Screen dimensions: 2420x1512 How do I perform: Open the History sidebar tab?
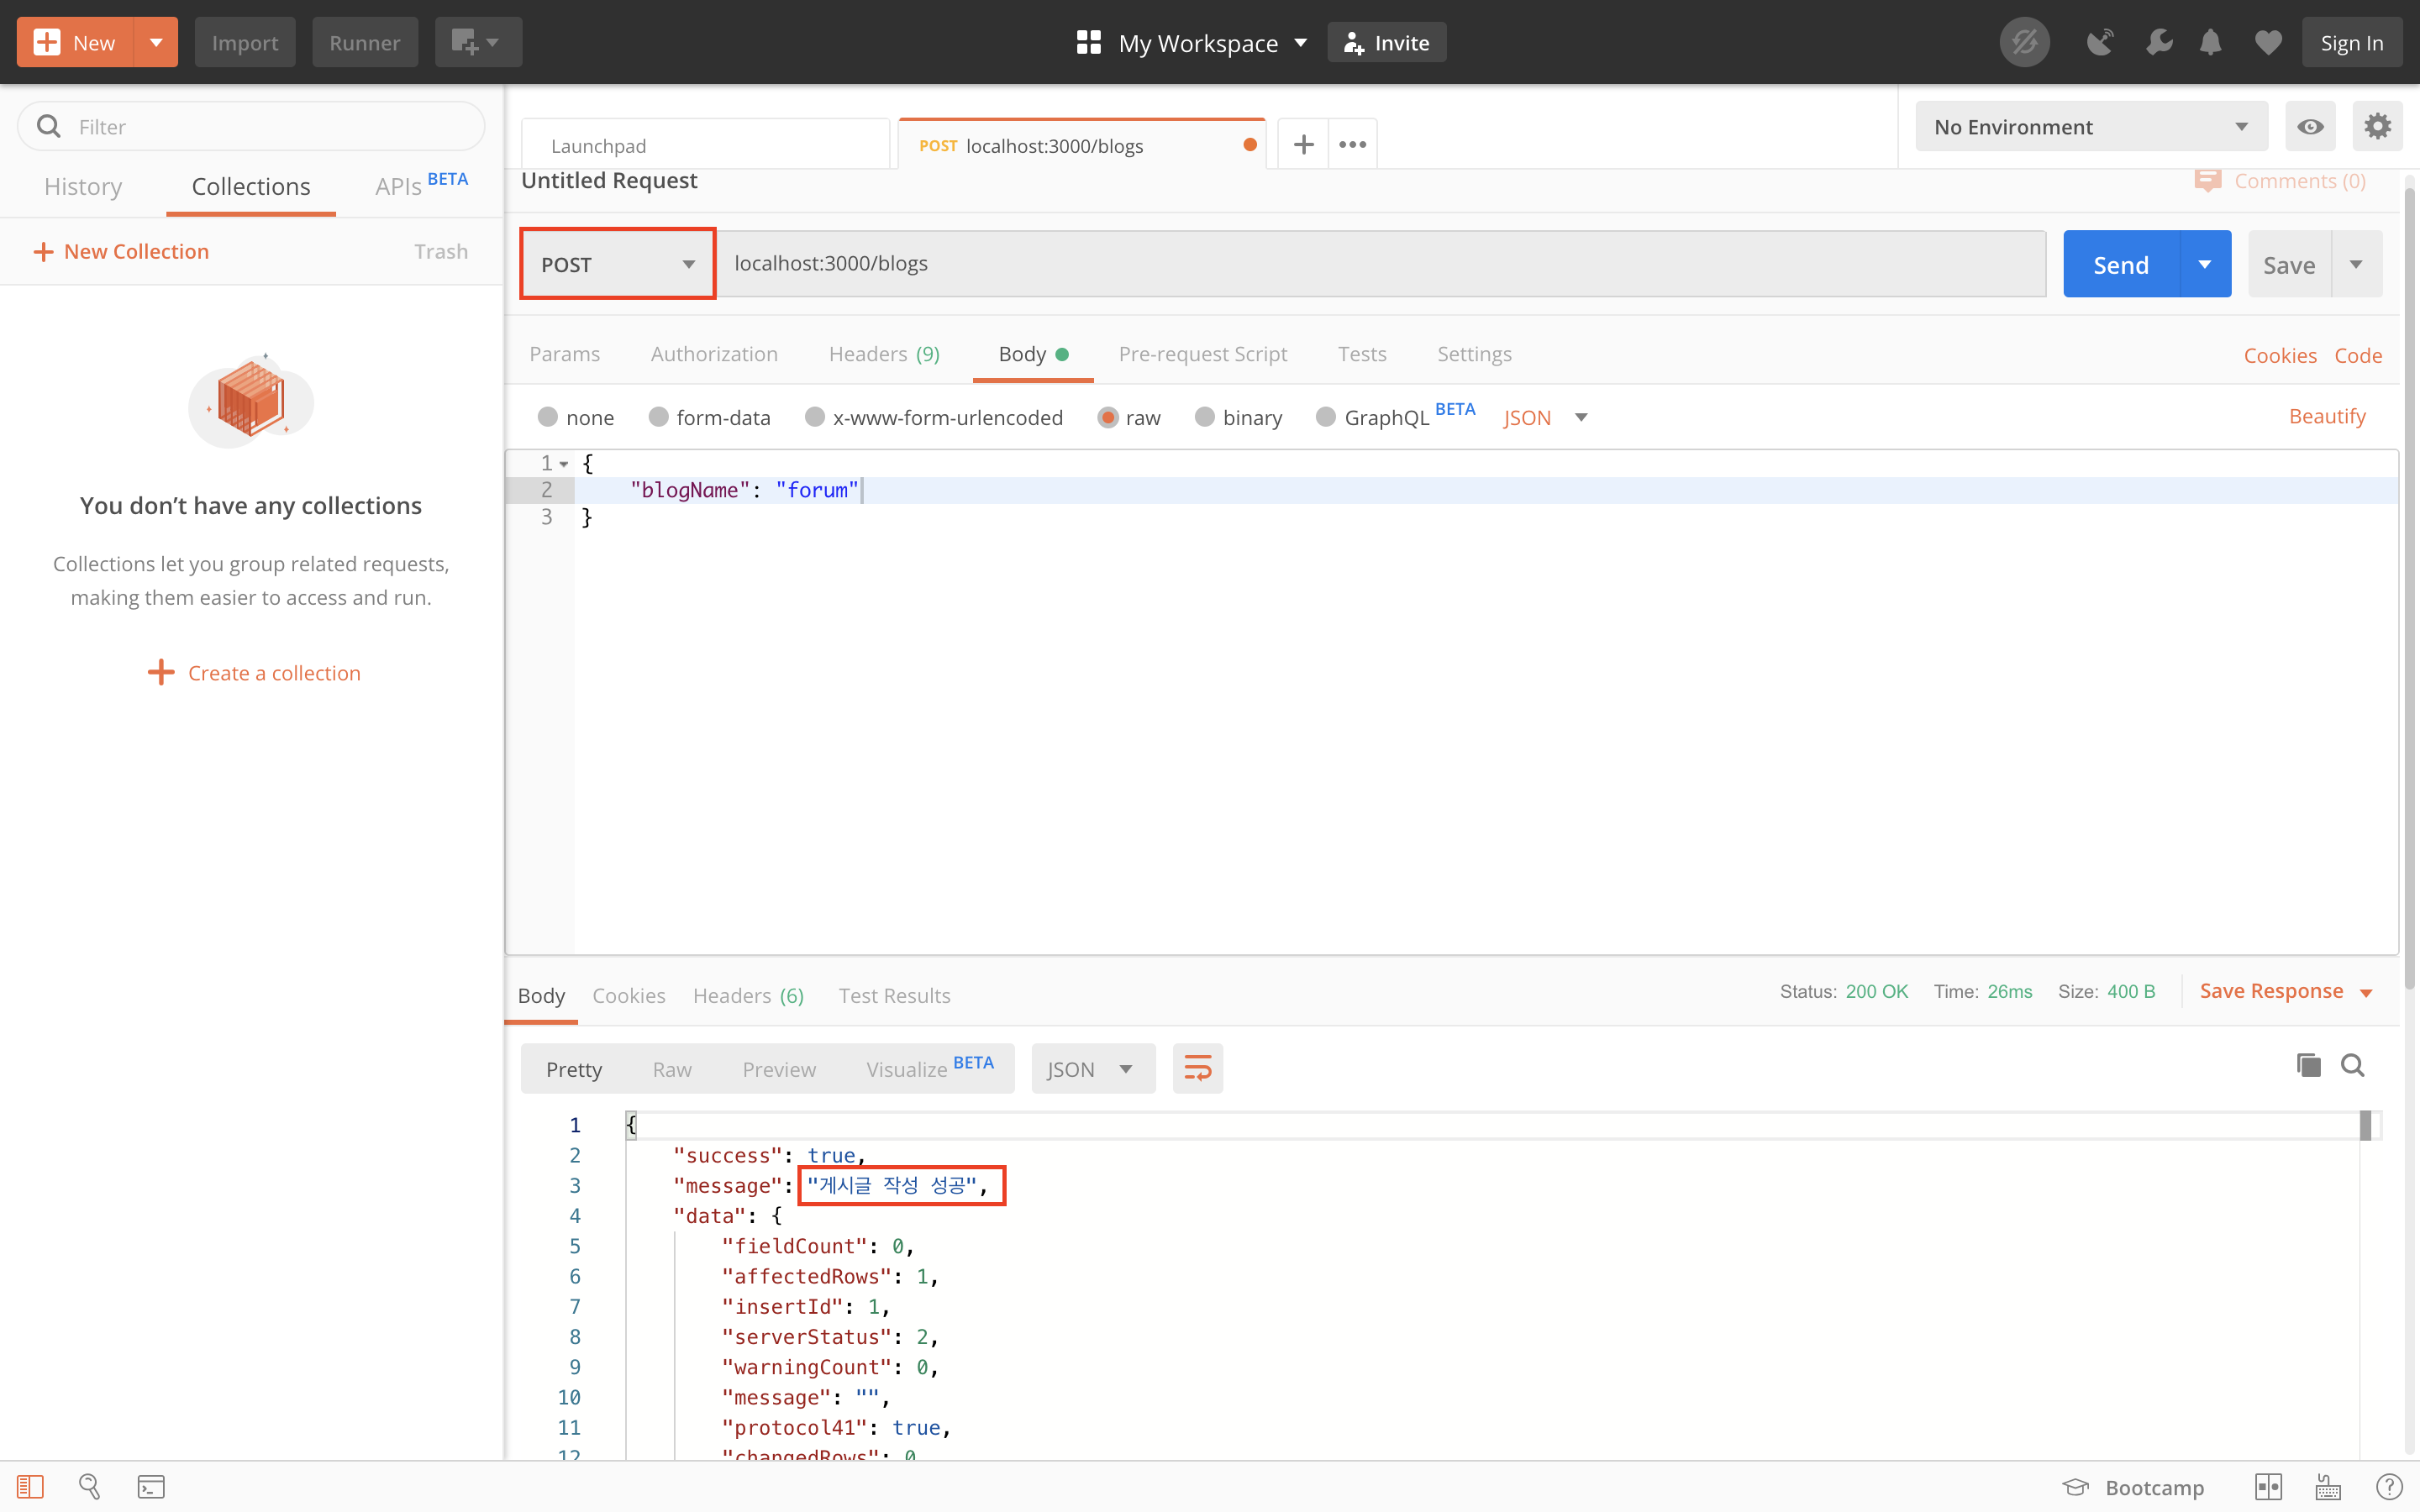83,187
